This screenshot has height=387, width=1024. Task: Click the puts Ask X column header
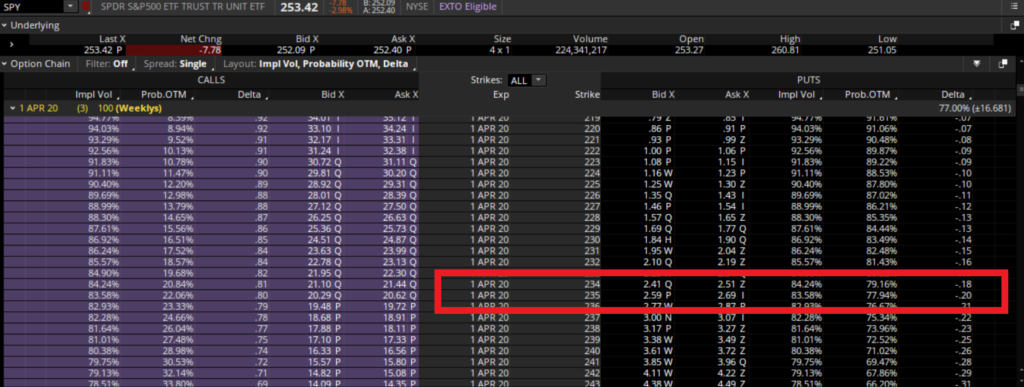click(736, 95)
